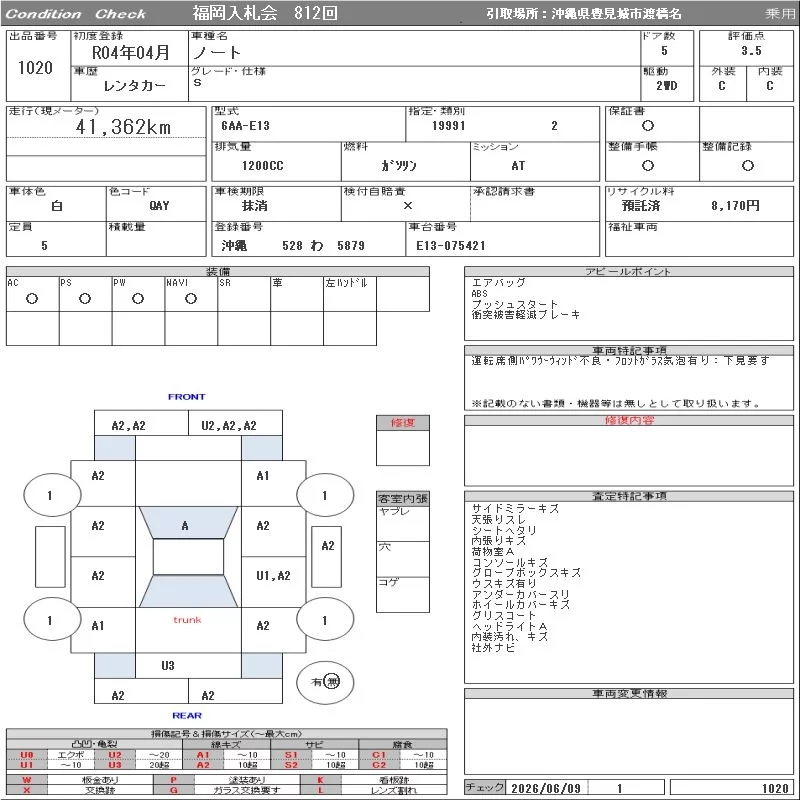The width and height of the screenshot is (800, 800).
Task: Click the car model name 'ノート'
Action: [217, 53]
